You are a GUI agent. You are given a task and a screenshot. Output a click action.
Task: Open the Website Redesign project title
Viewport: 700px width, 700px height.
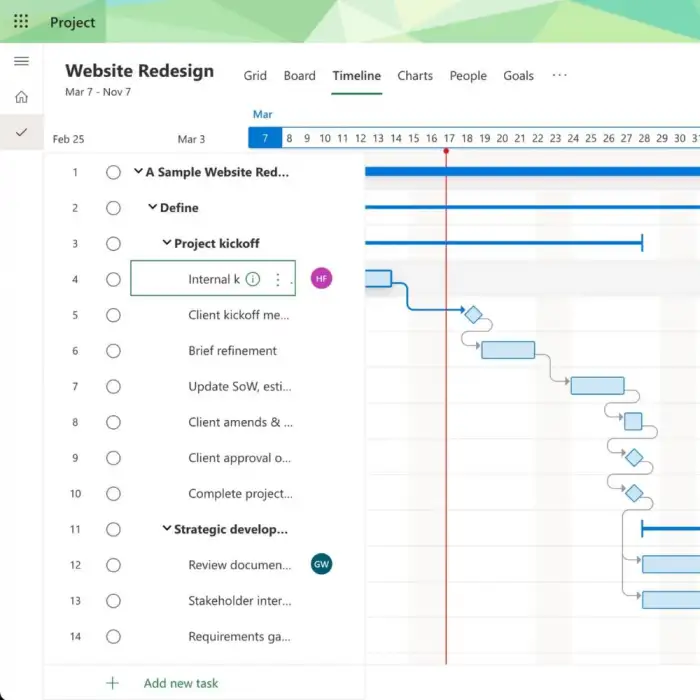tap(139, 71)
